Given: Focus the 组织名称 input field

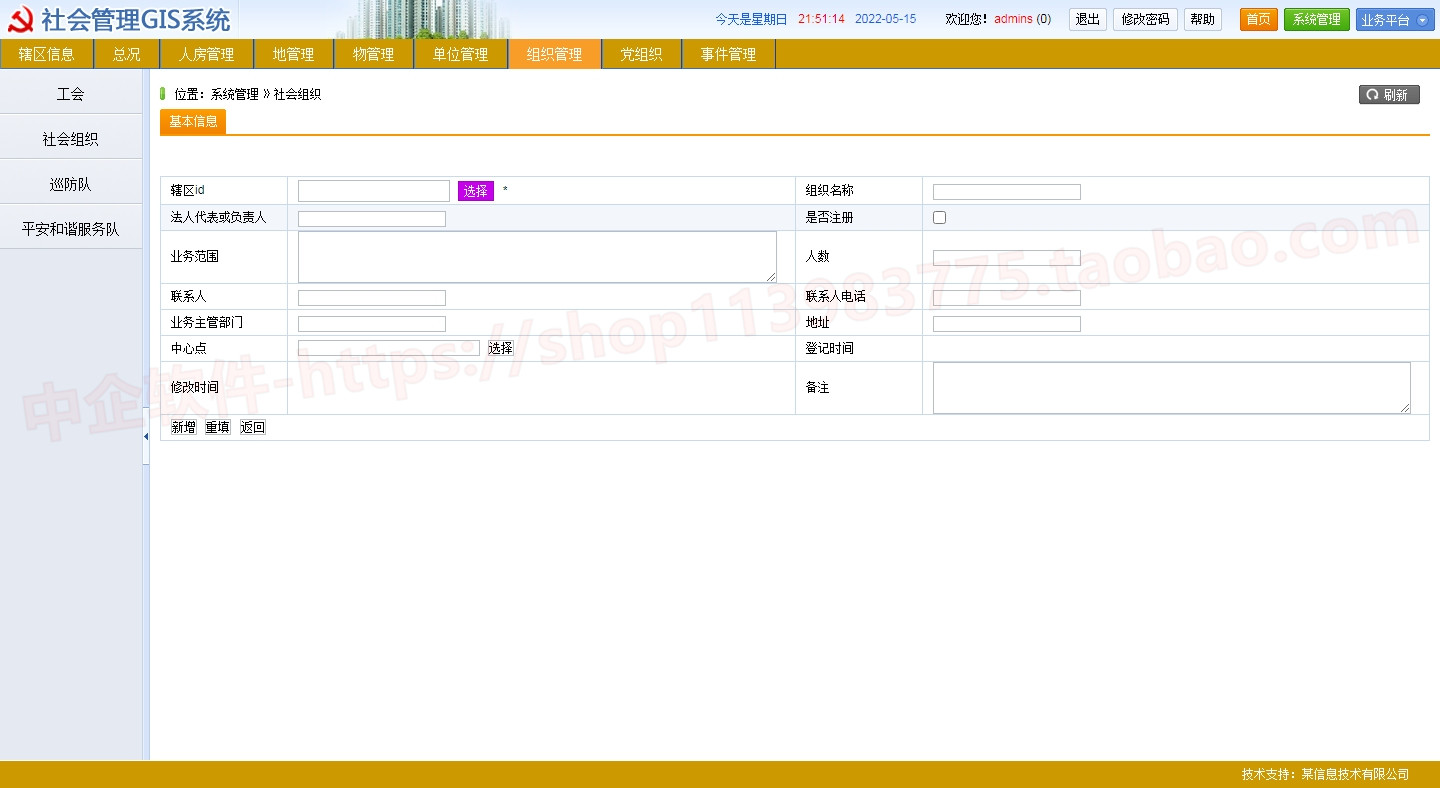Looking at the screenshot, I should [x=1007, y=192].
